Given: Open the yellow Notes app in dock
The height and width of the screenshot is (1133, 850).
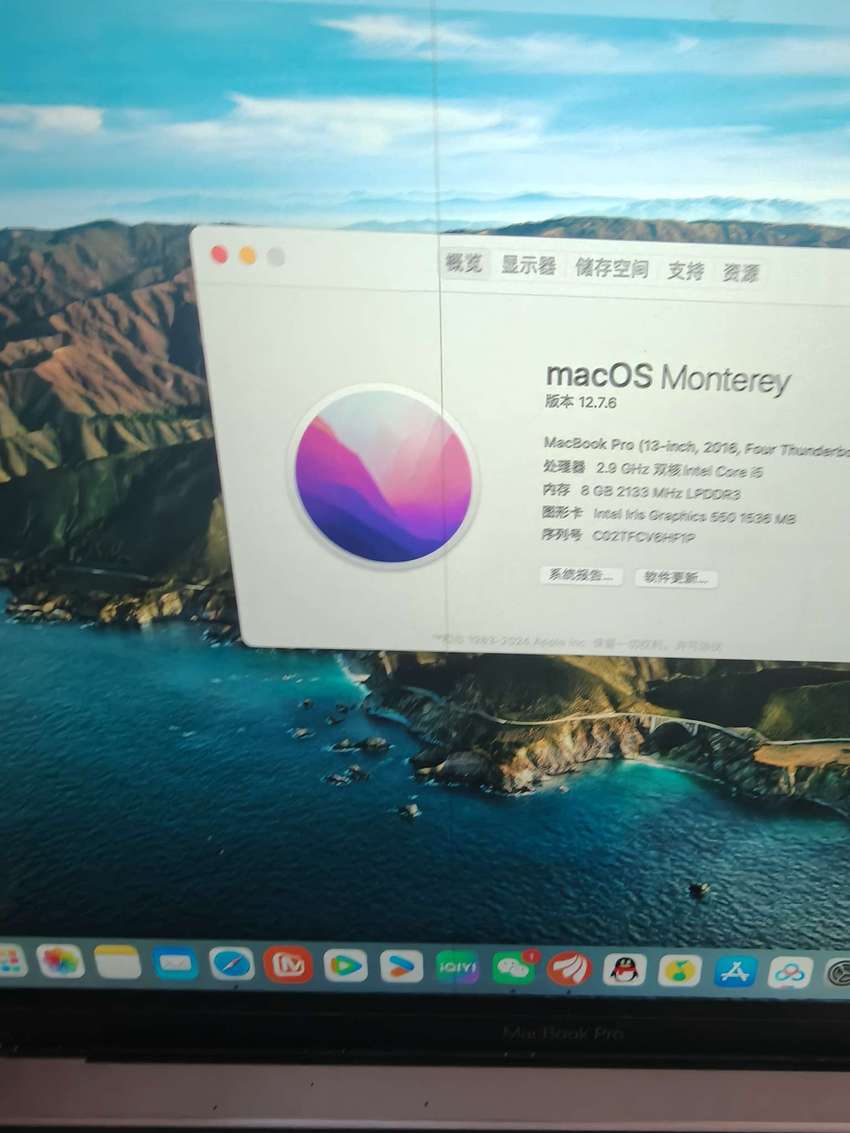Looking at the screenshot, I should [x=117, y=962].
